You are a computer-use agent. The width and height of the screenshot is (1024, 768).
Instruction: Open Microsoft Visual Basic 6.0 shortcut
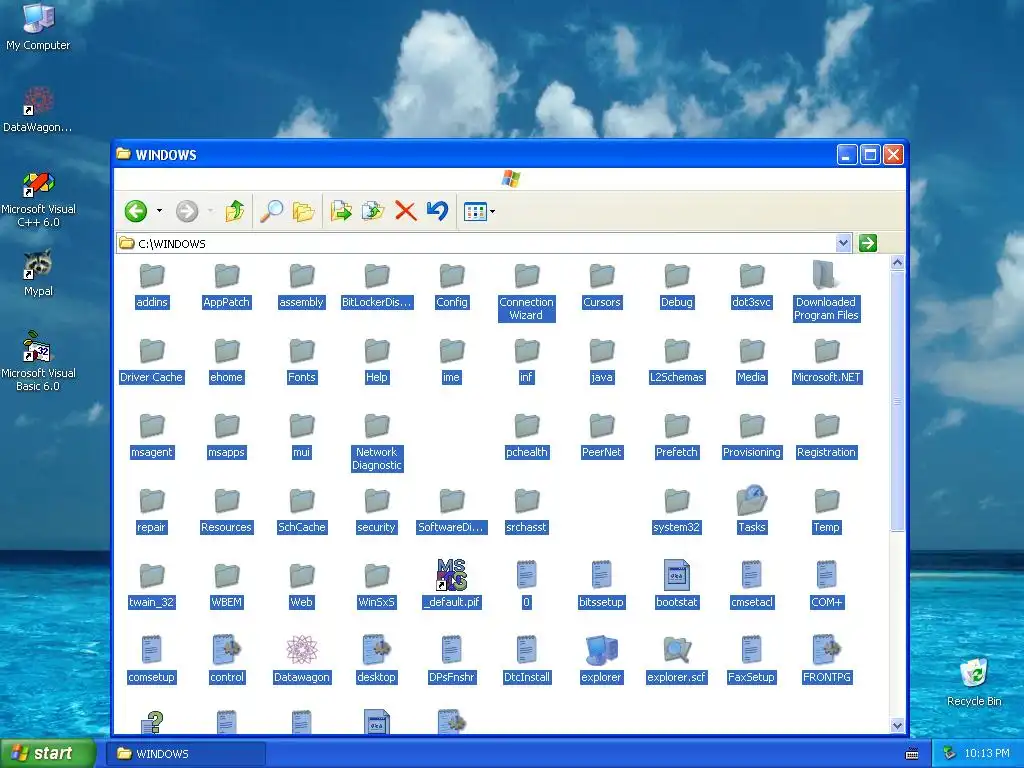[38, 362]
